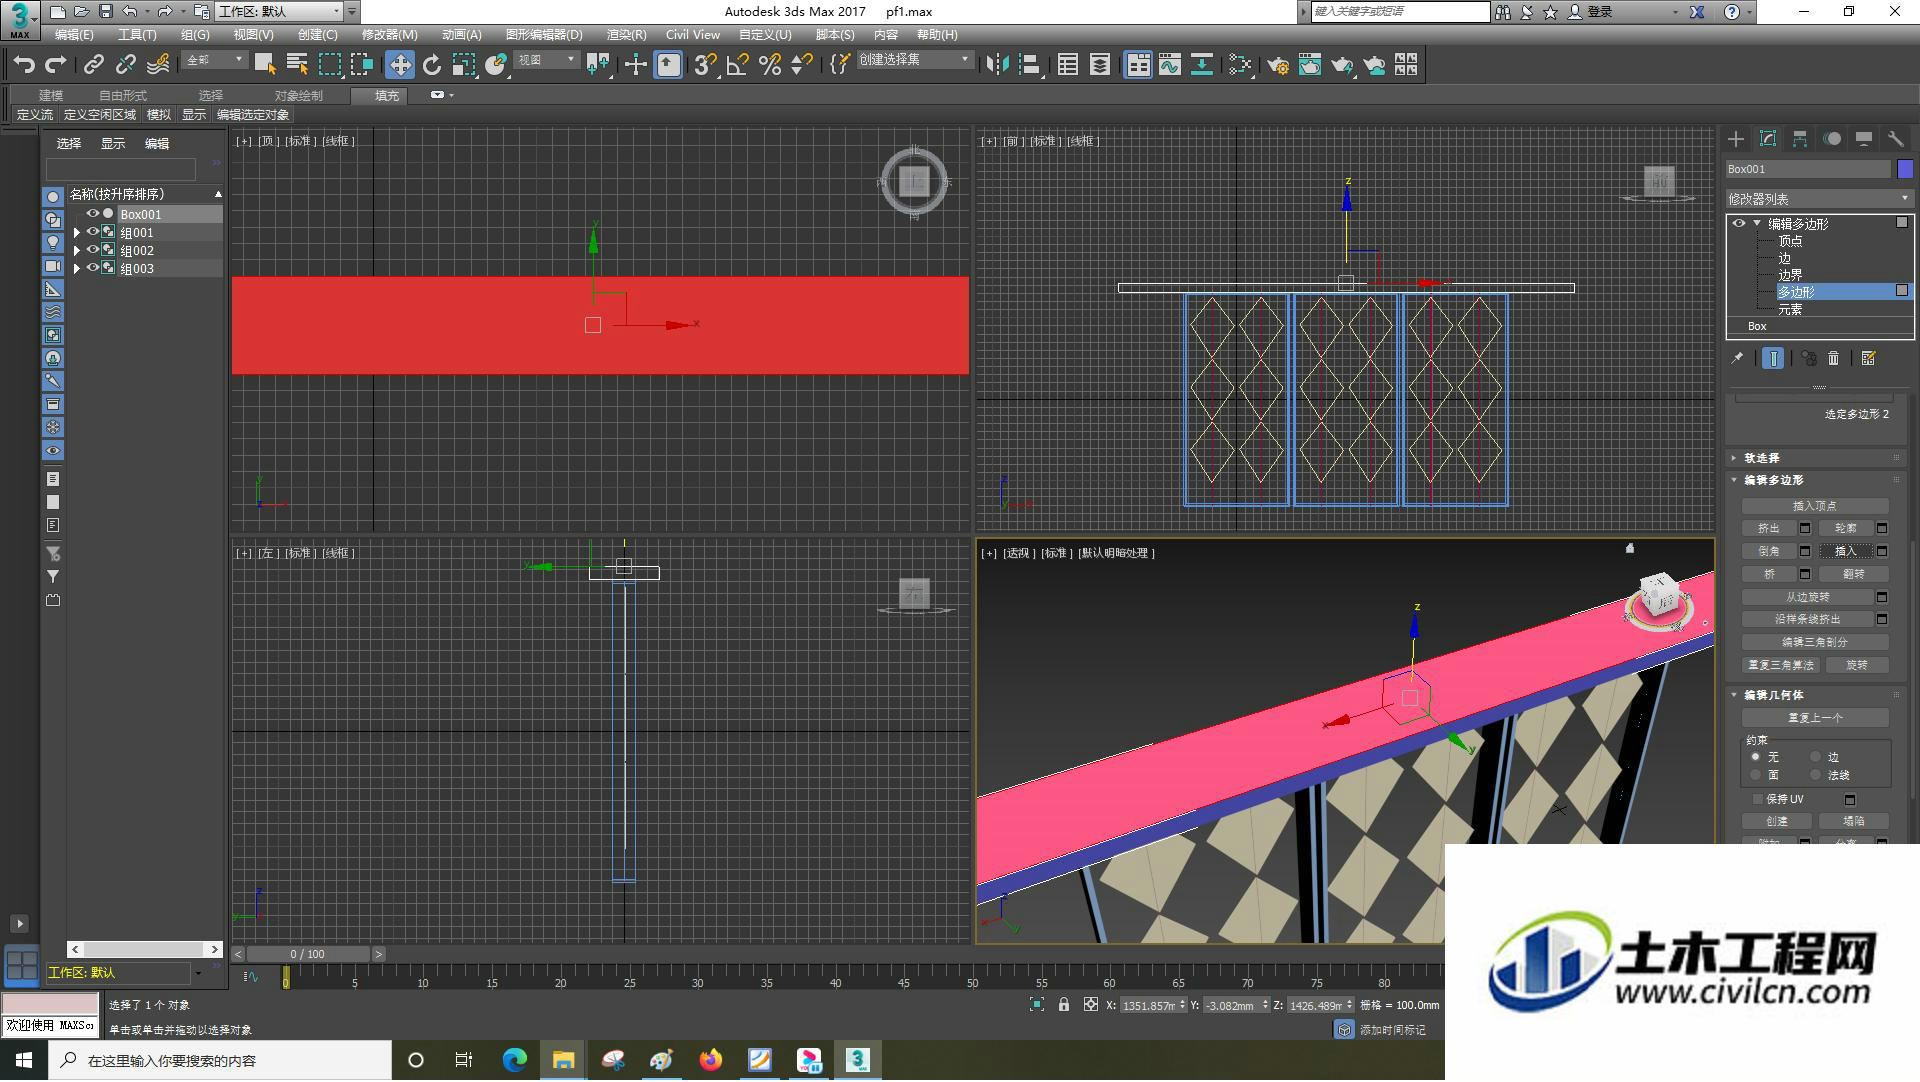Toggle 编辑多边形 modifier eye icon
This screenshot has height=1082, width=1920.
(x=1739, y=223)
